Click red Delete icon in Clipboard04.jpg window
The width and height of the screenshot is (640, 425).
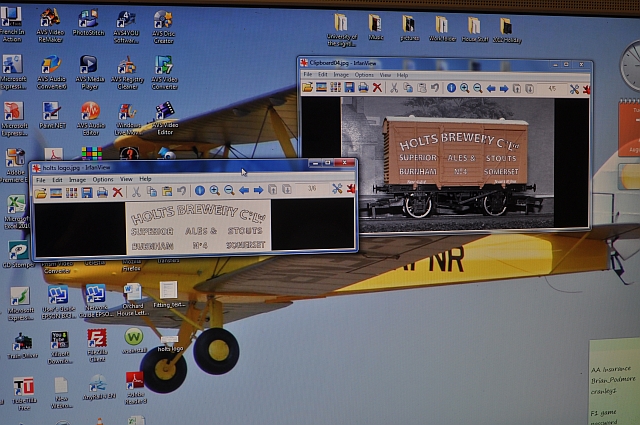[377, 87]
